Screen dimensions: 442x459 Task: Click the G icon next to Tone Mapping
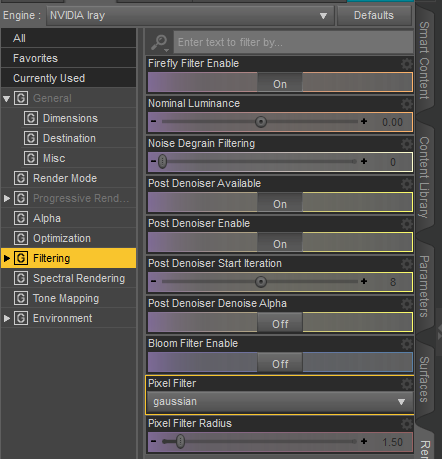click(x=21, y=298)
